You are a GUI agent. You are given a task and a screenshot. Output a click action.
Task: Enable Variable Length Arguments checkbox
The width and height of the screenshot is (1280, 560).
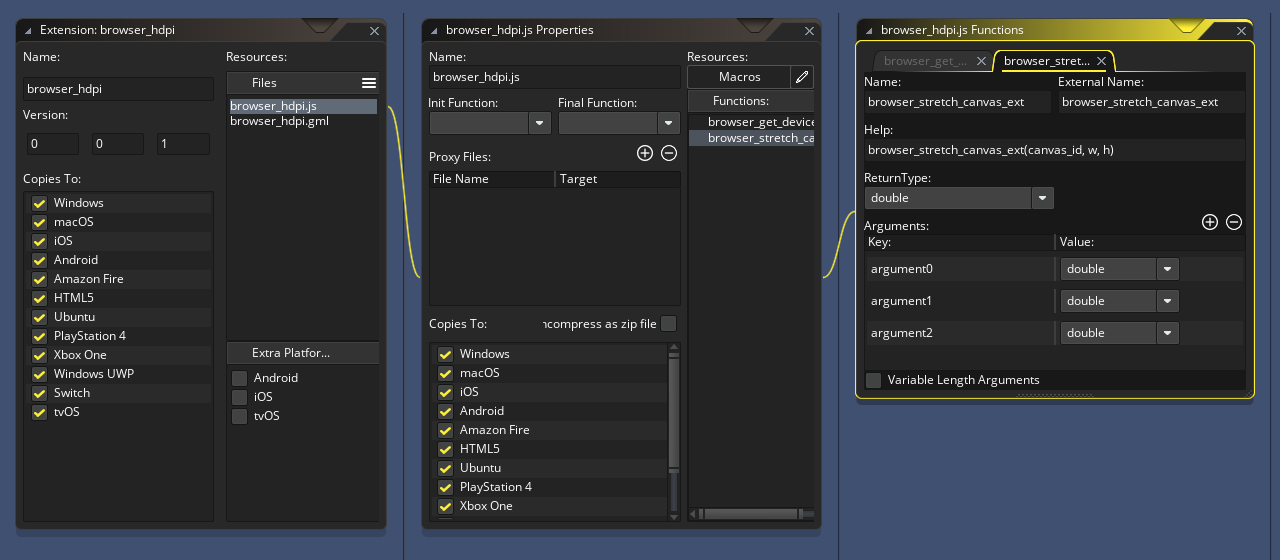click(x=874, y=380)
